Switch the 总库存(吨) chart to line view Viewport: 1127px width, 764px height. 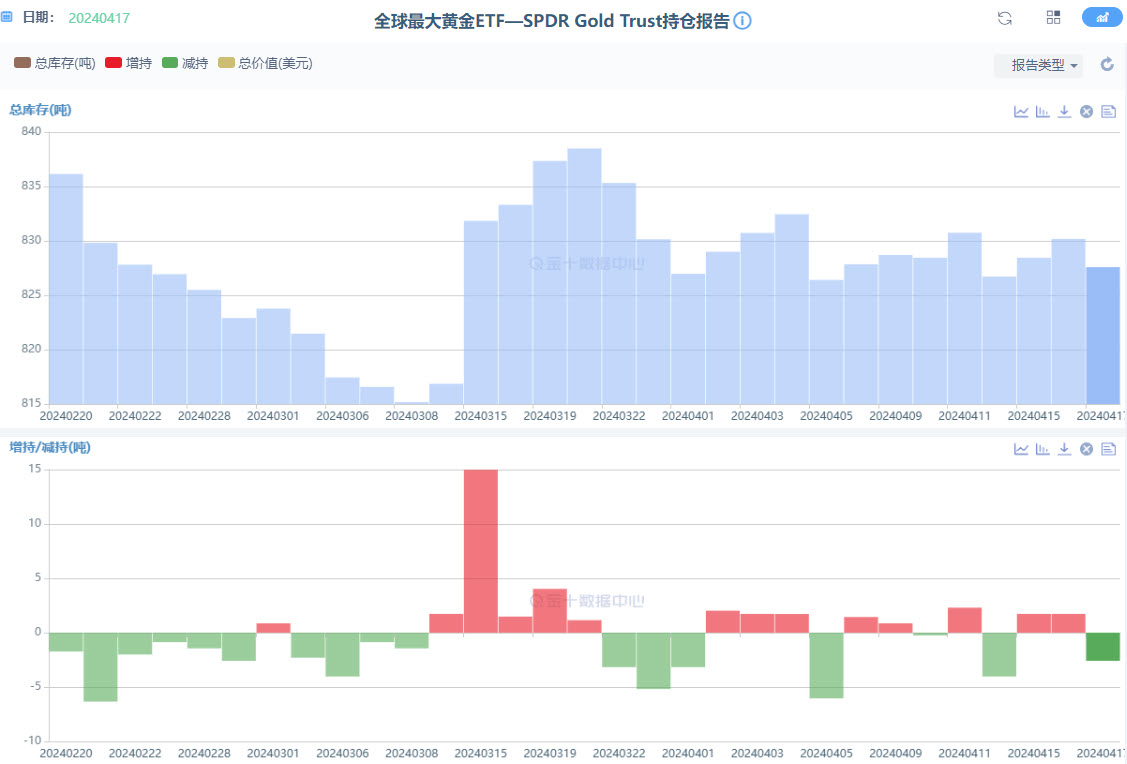click(1021, 111)
